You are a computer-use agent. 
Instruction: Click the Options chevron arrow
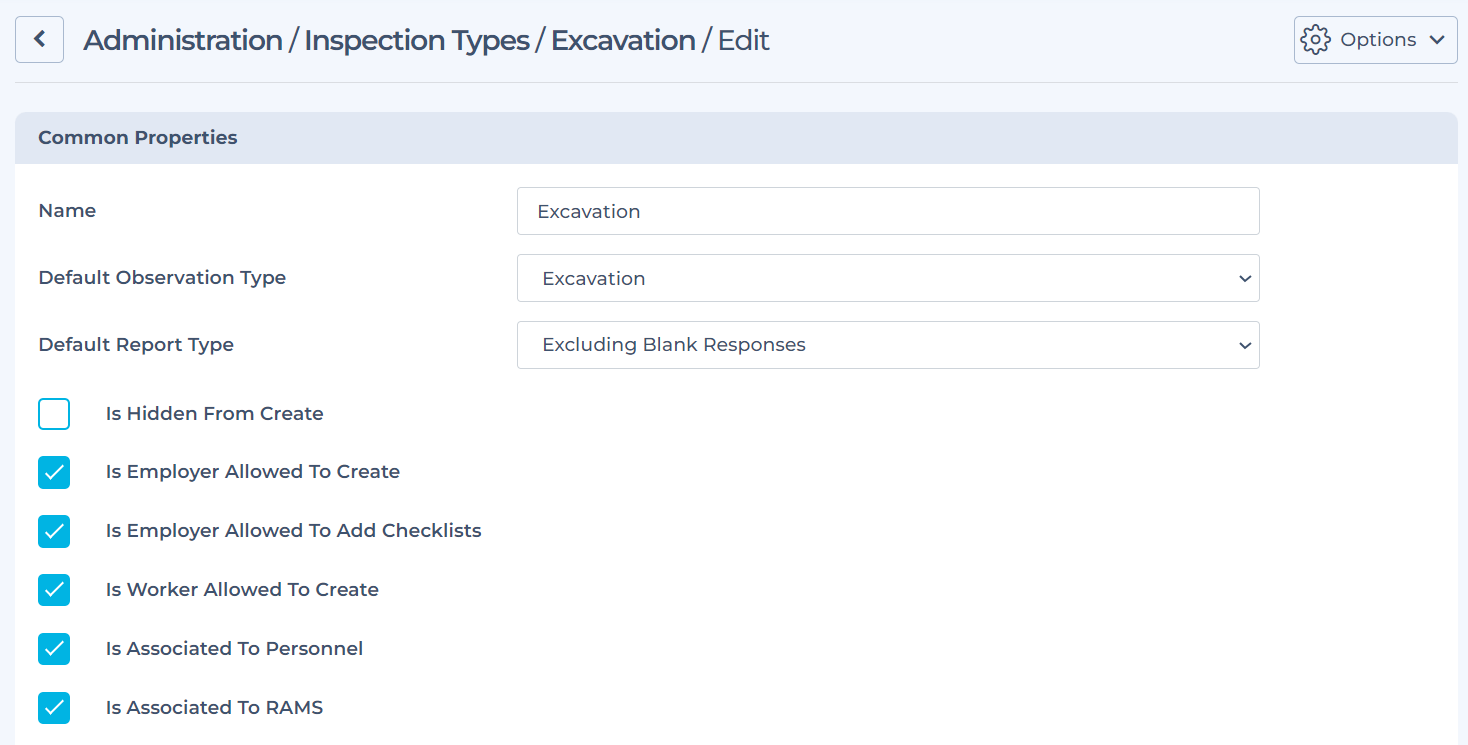[1437, 40]
